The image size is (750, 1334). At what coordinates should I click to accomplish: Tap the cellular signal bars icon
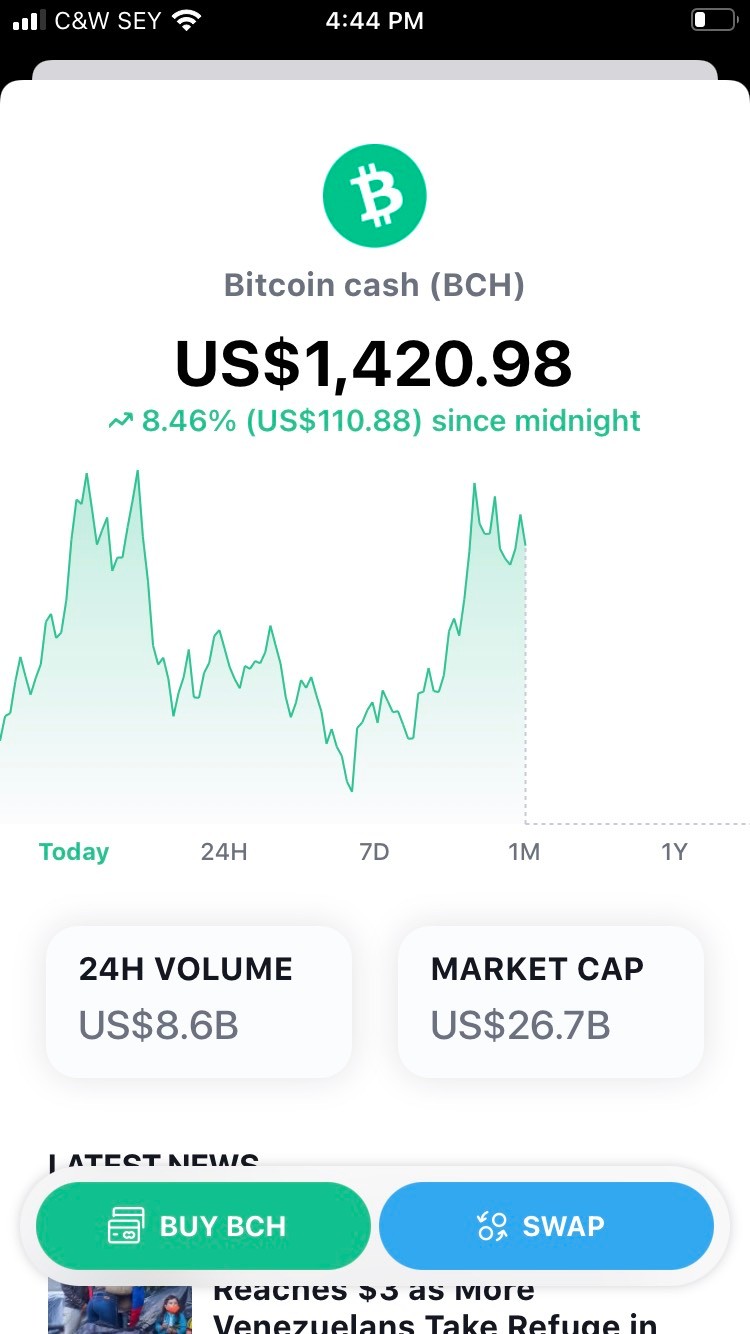[30, 21]
